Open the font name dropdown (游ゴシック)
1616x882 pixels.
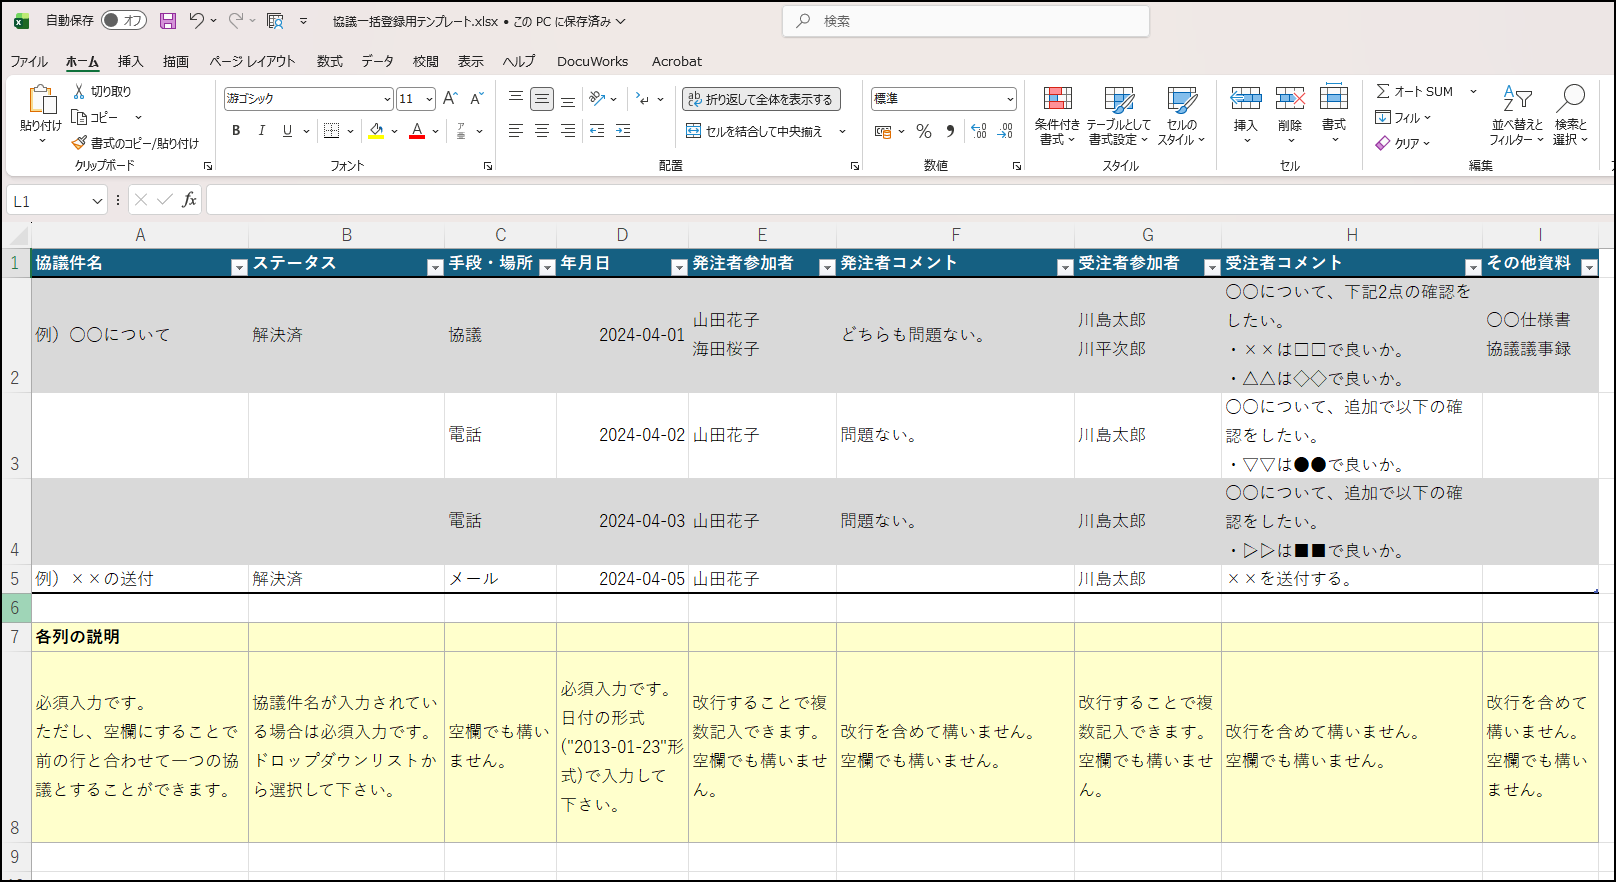(387, 99)
